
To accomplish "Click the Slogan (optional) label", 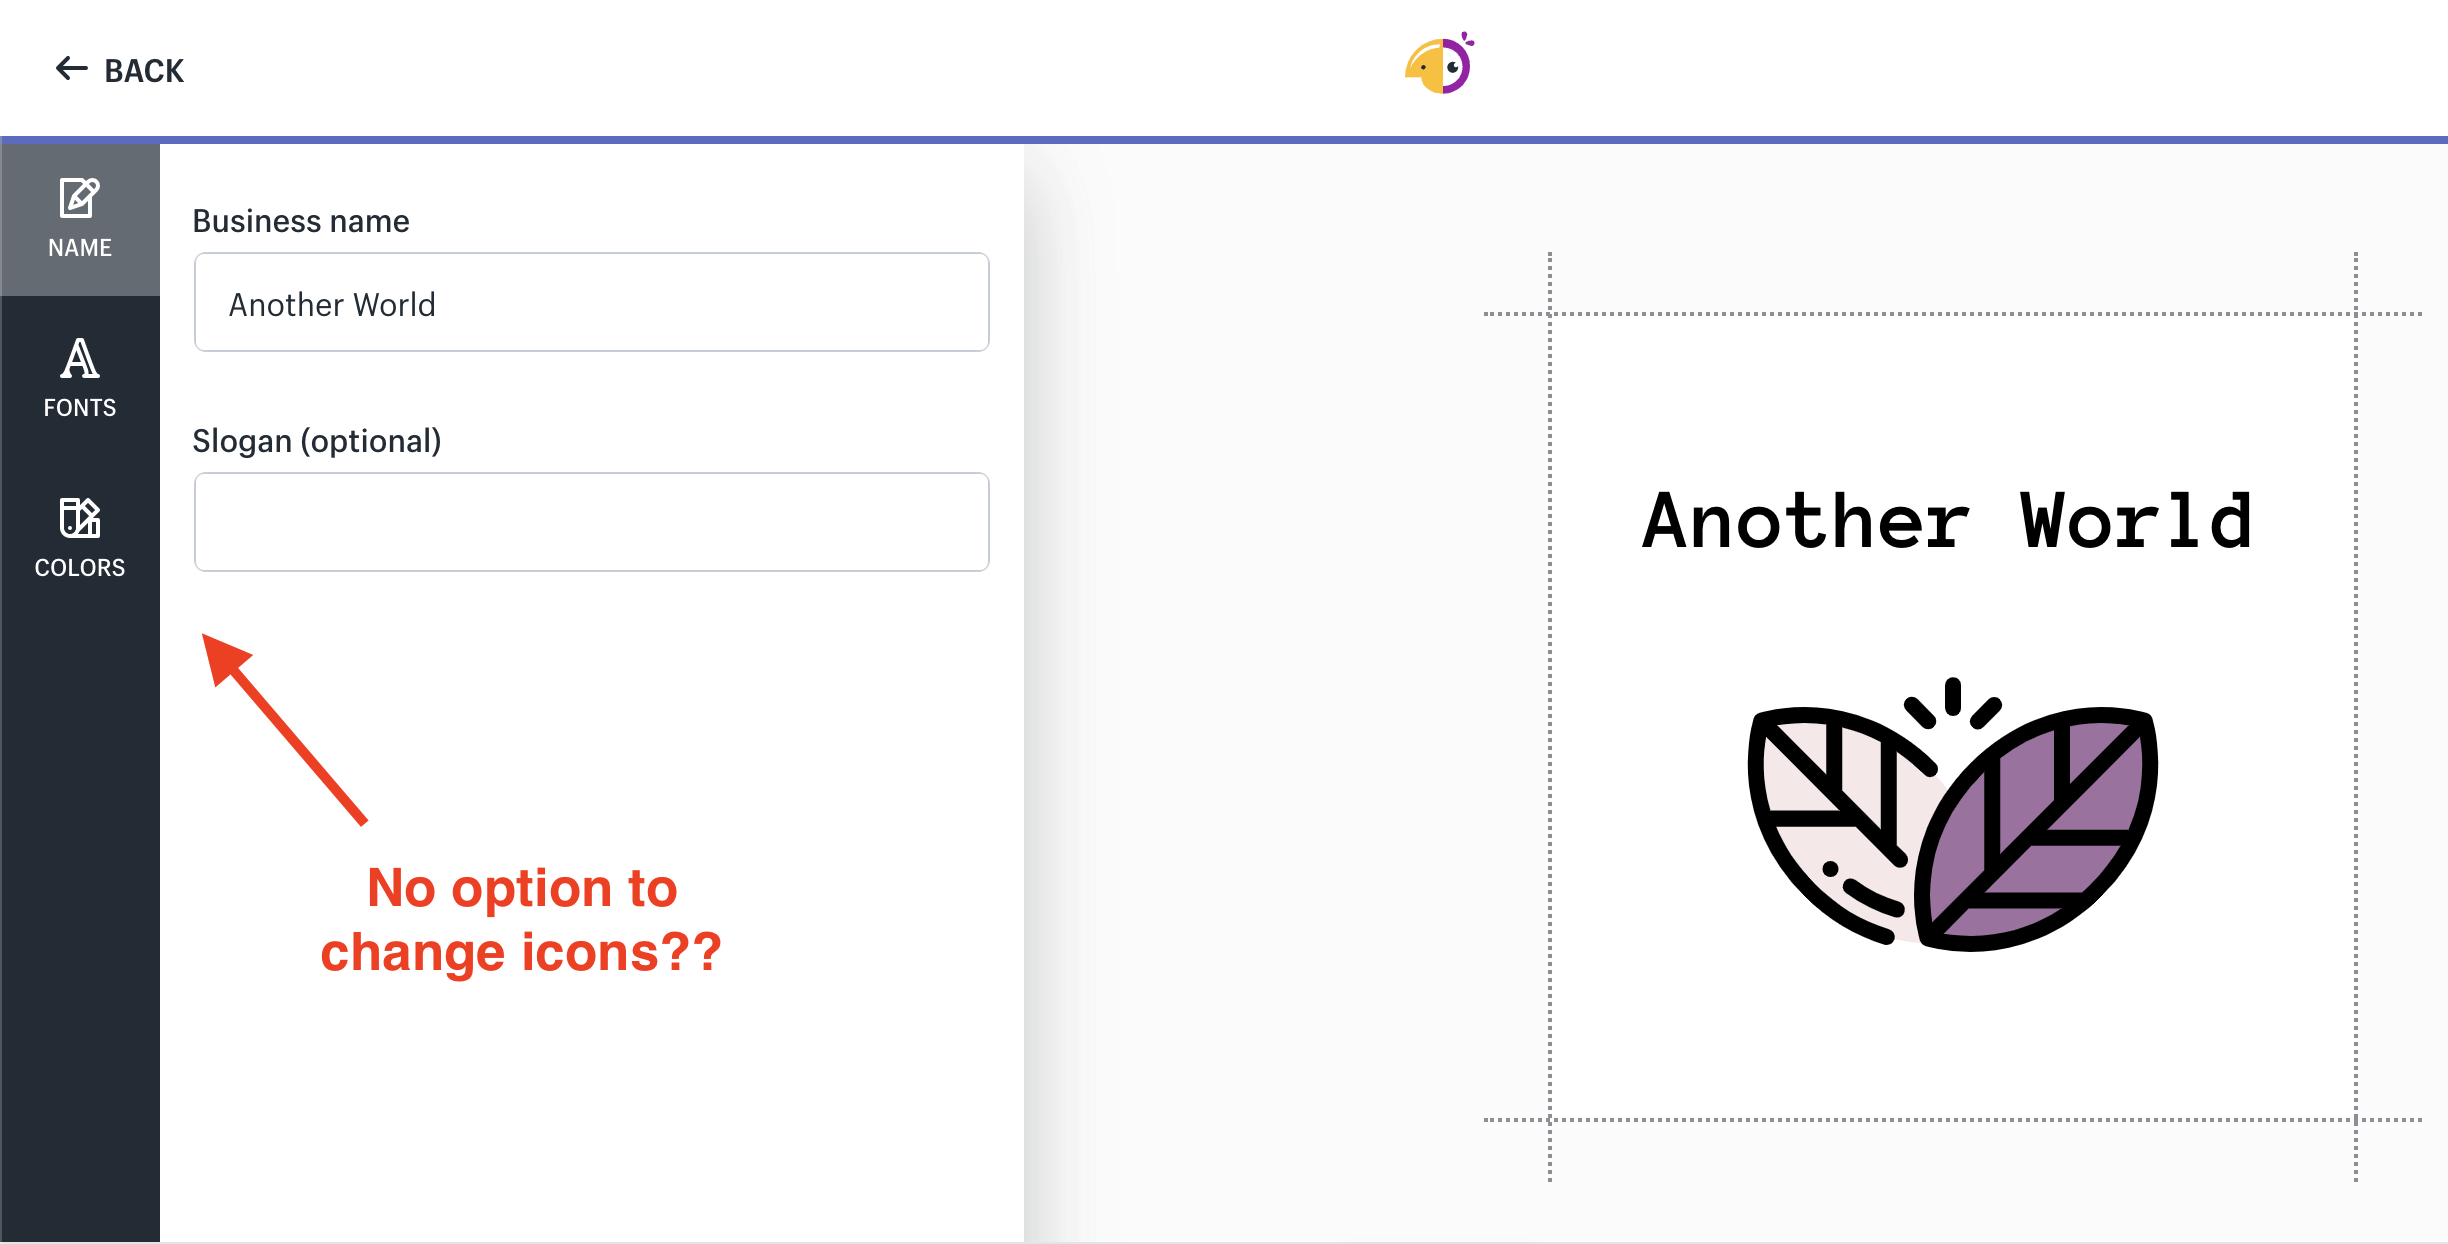I will (x=317, y=441).
